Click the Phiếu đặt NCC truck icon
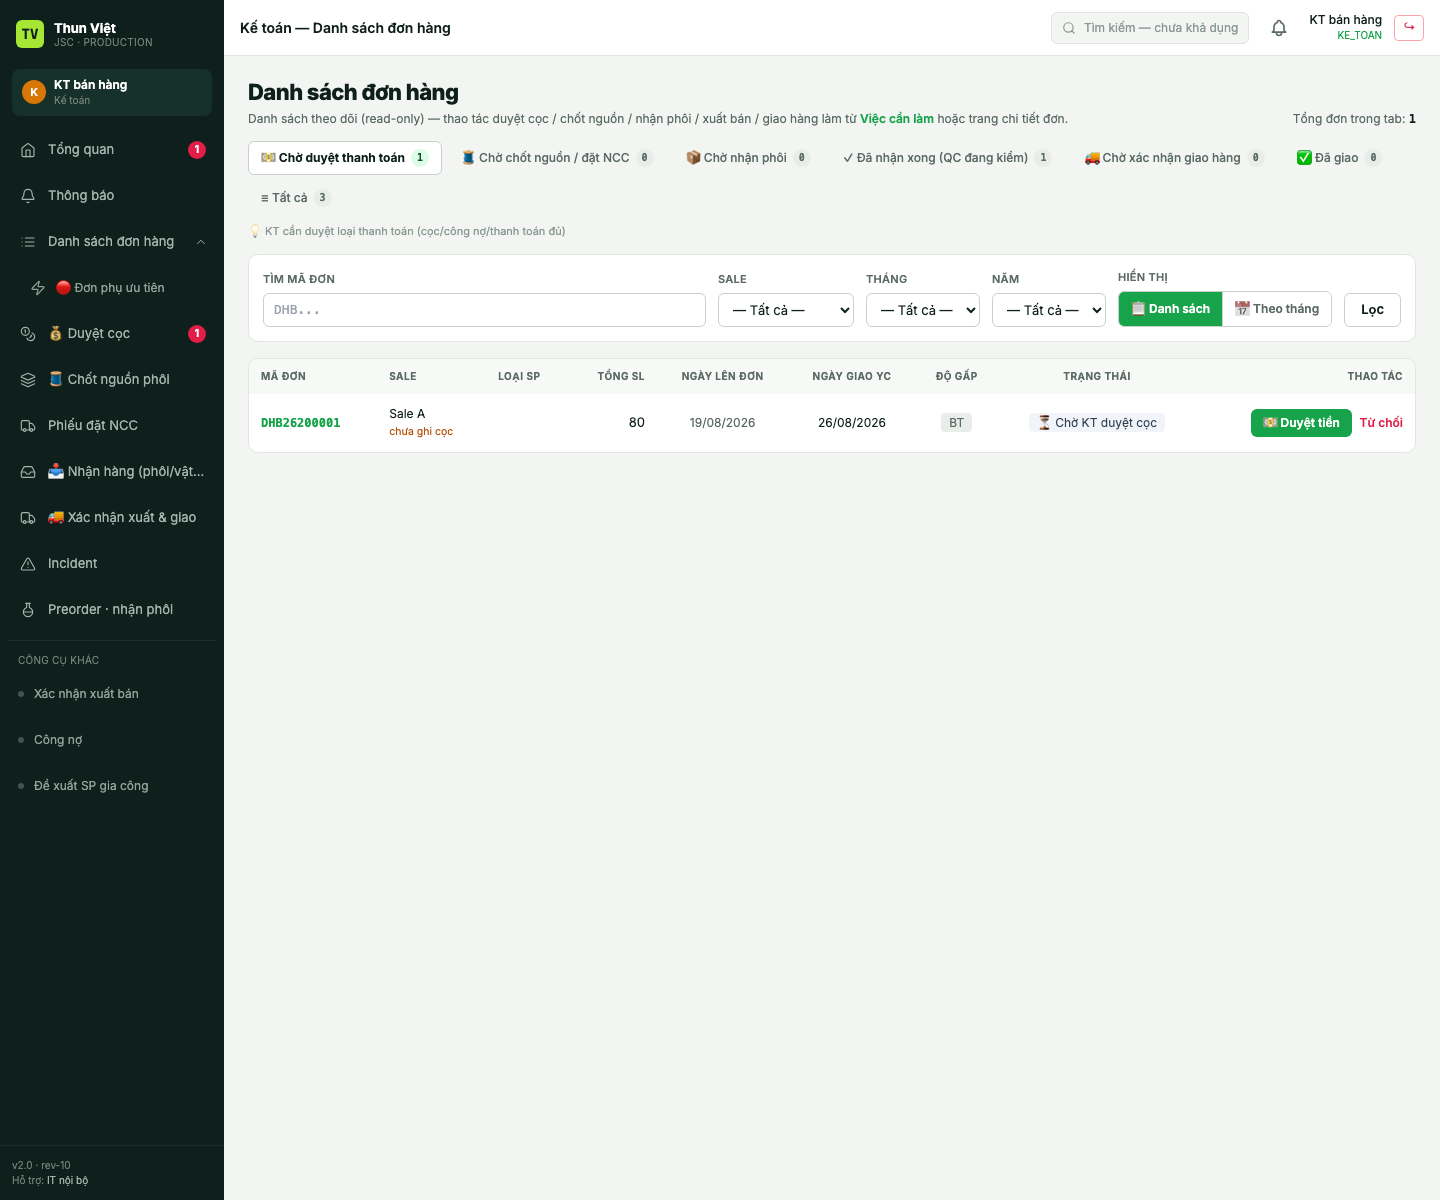The image size is (1440, 1200). pos(28,426)
